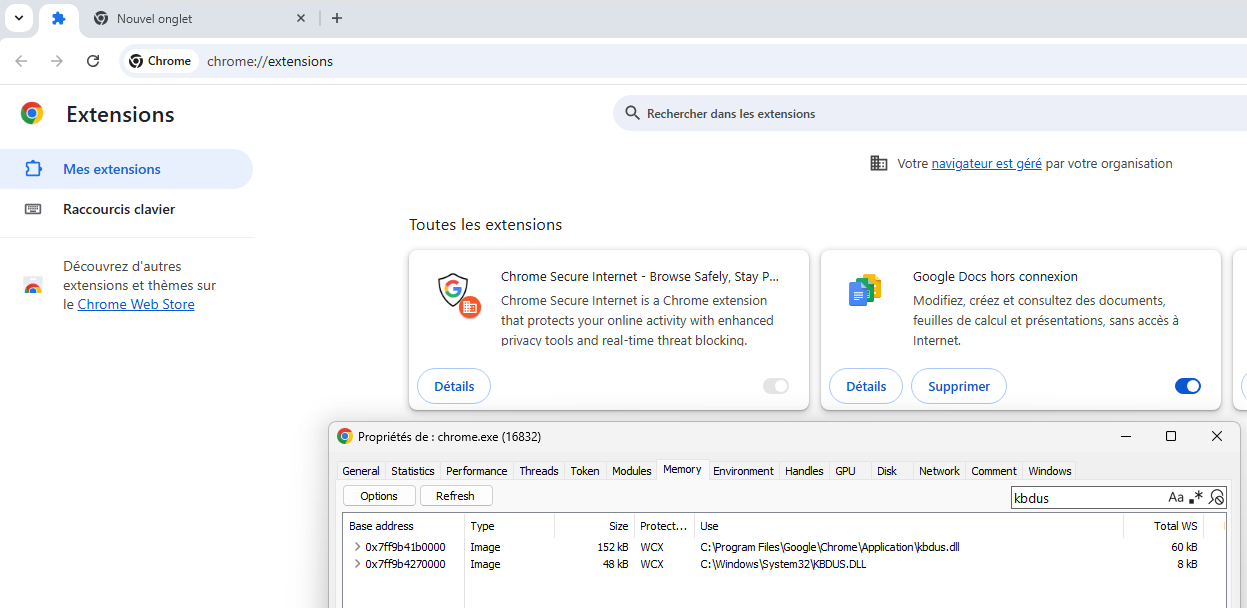Open a new tab with plus icon
The height and width of the screenshot is (608, 1247).
coord(337,18)
